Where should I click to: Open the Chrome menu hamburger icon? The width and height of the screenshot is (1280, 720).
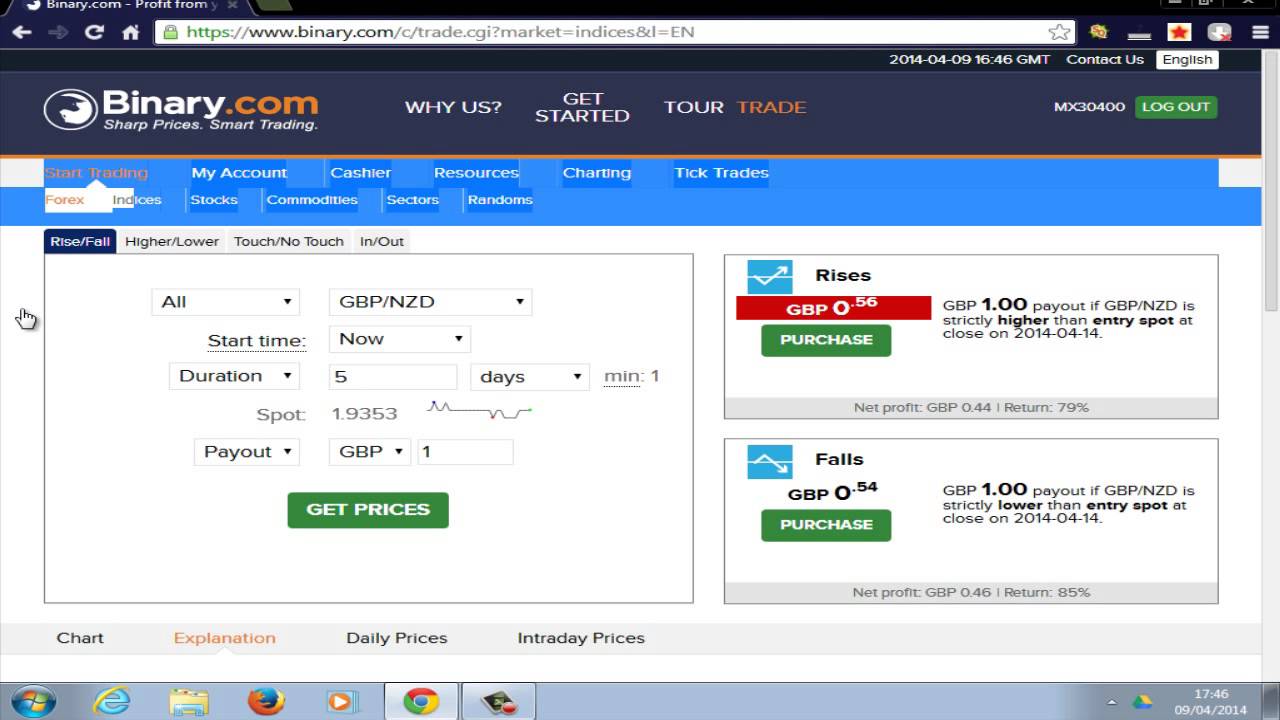(1260, 32)
